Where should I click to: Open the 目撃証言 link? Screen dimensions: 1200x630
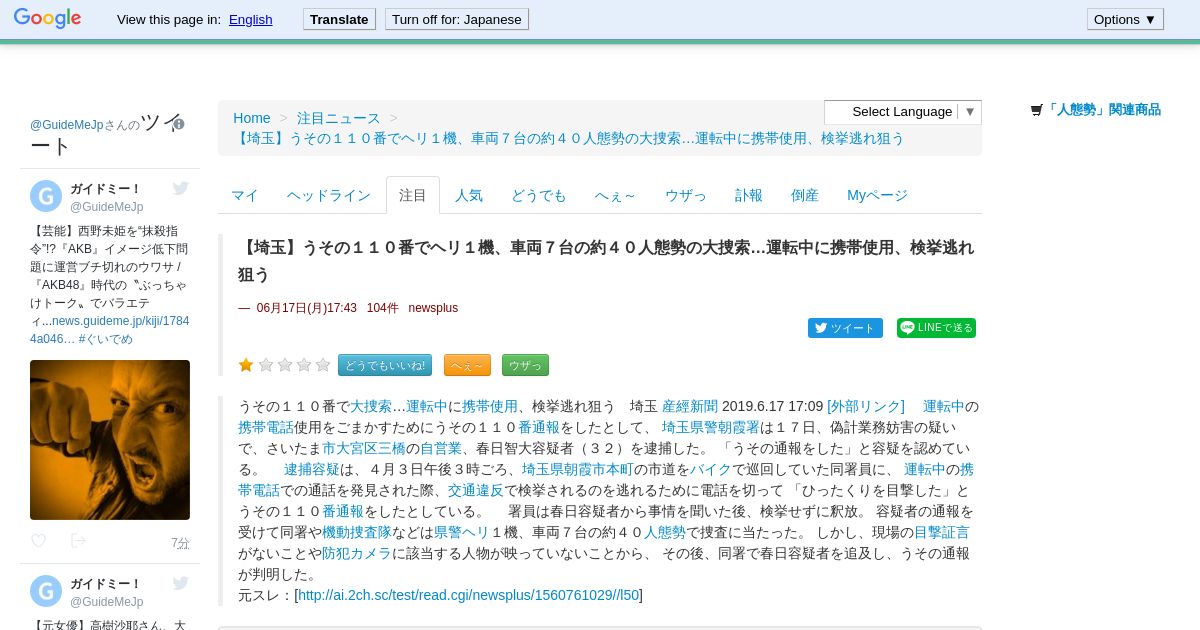942,532
